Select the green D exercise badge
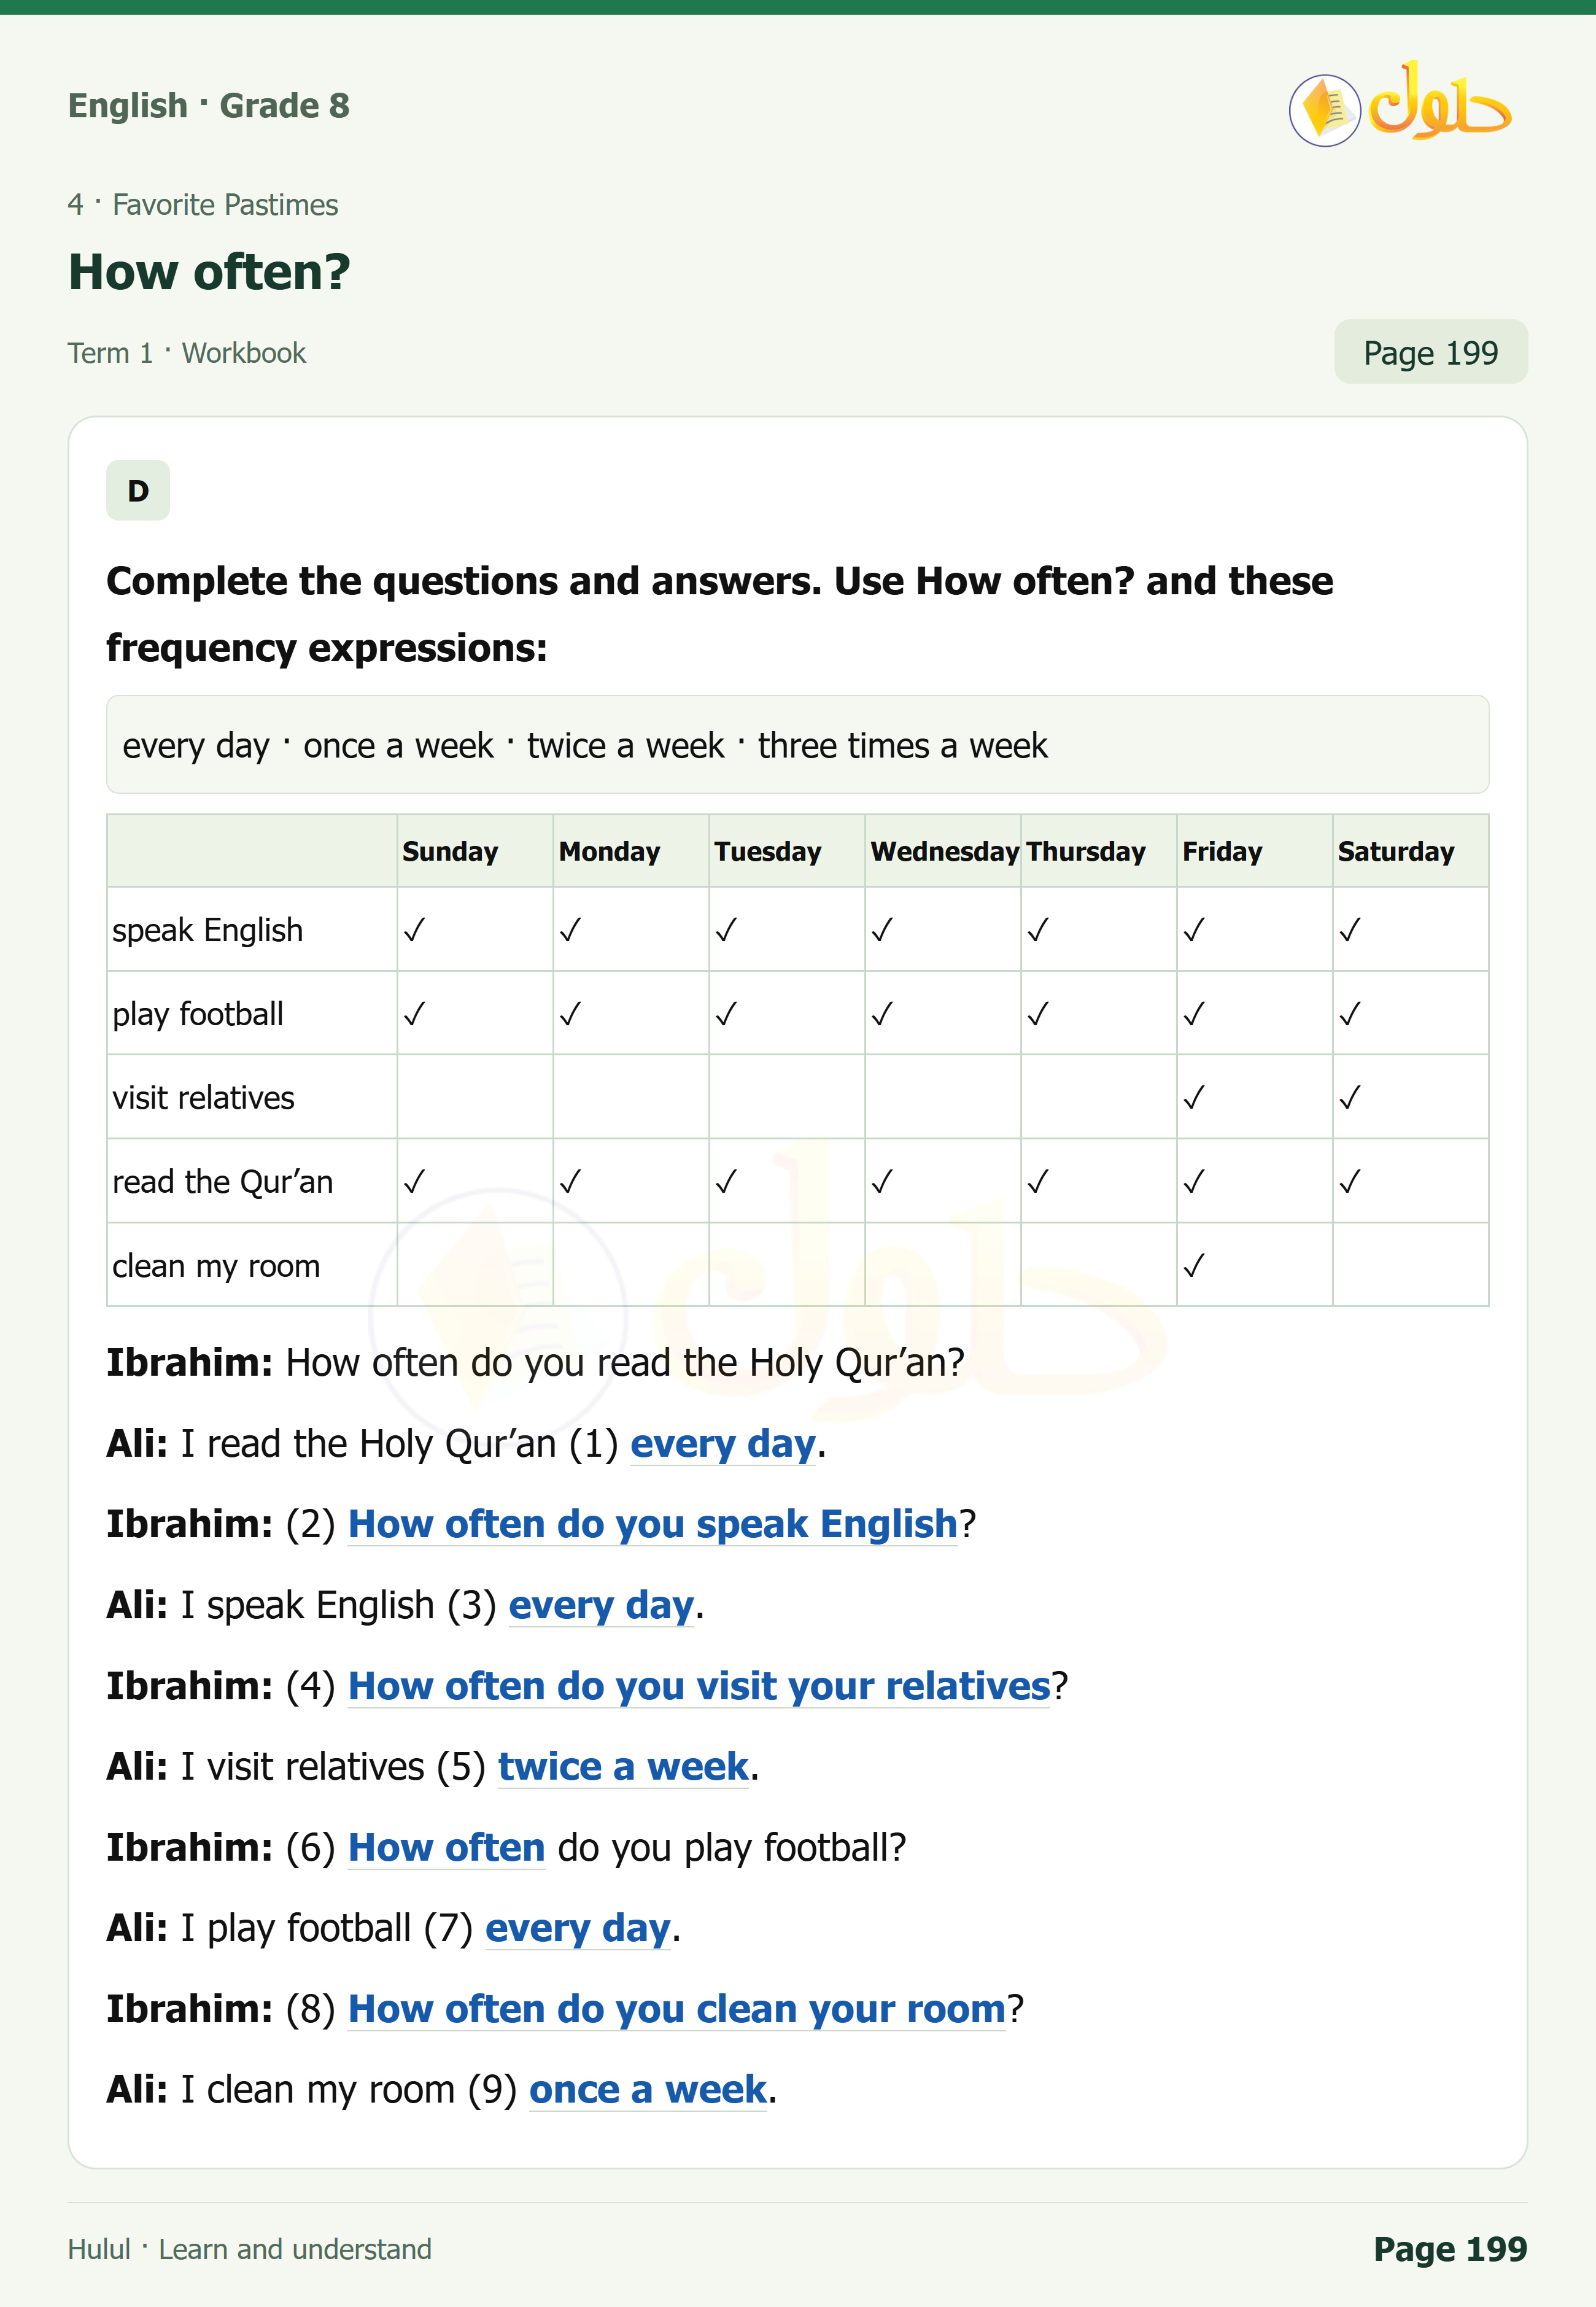 (138, 490)
